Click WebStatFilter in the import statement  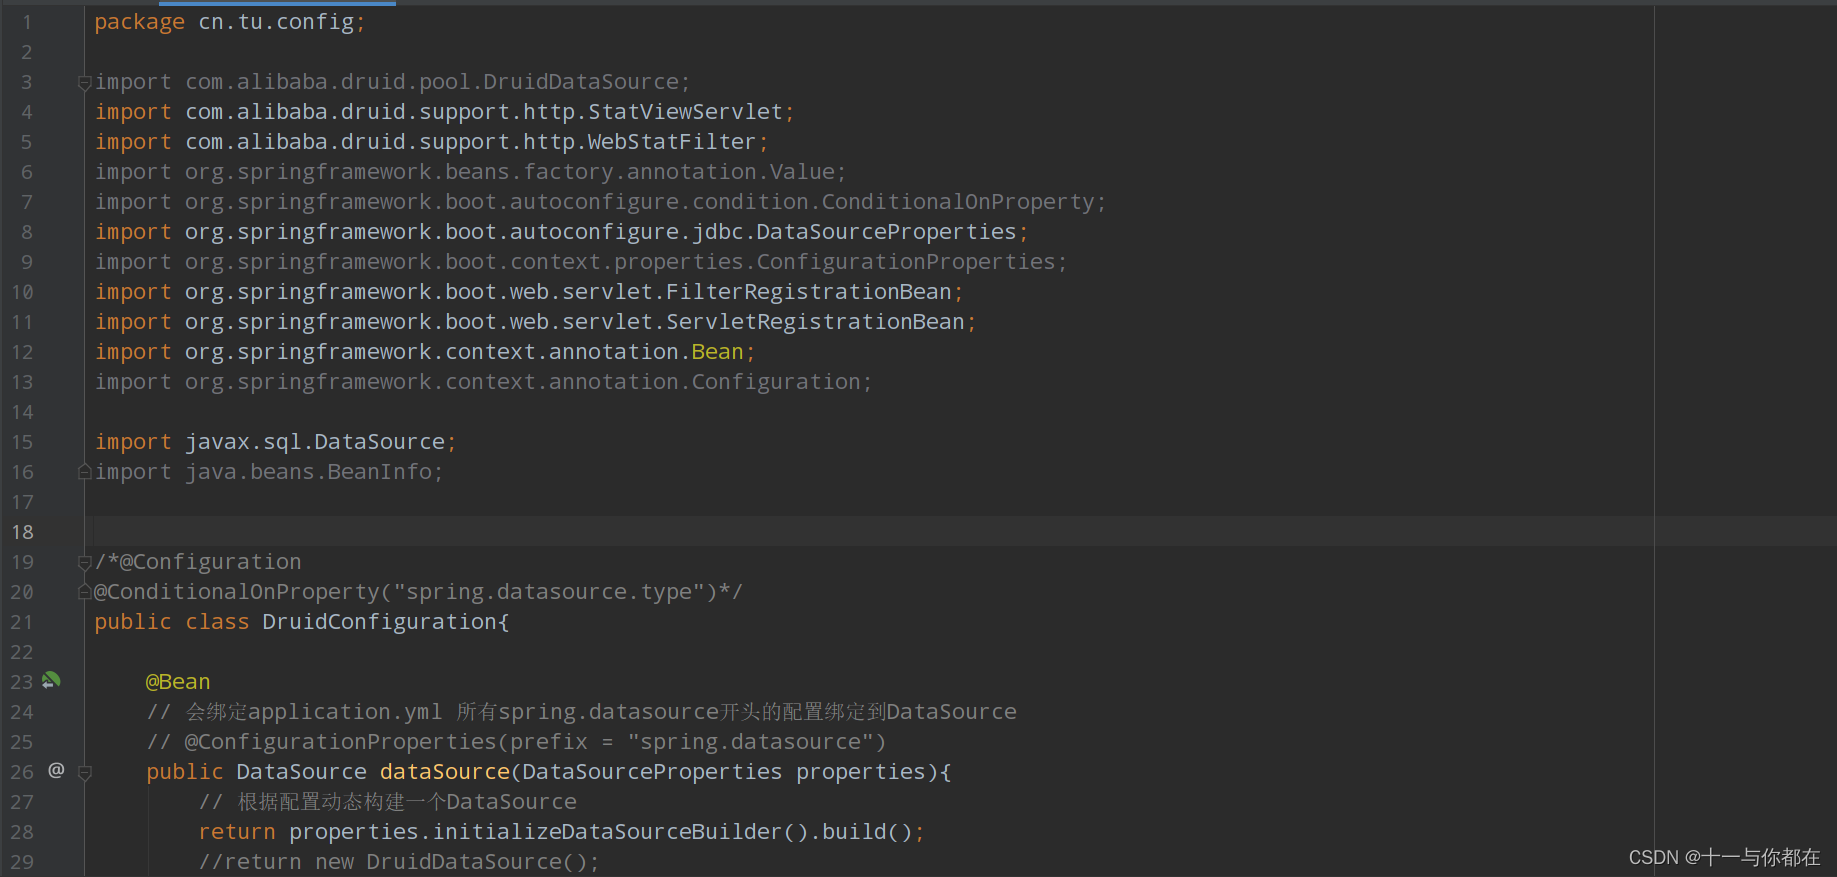click(x=672, y=142)
